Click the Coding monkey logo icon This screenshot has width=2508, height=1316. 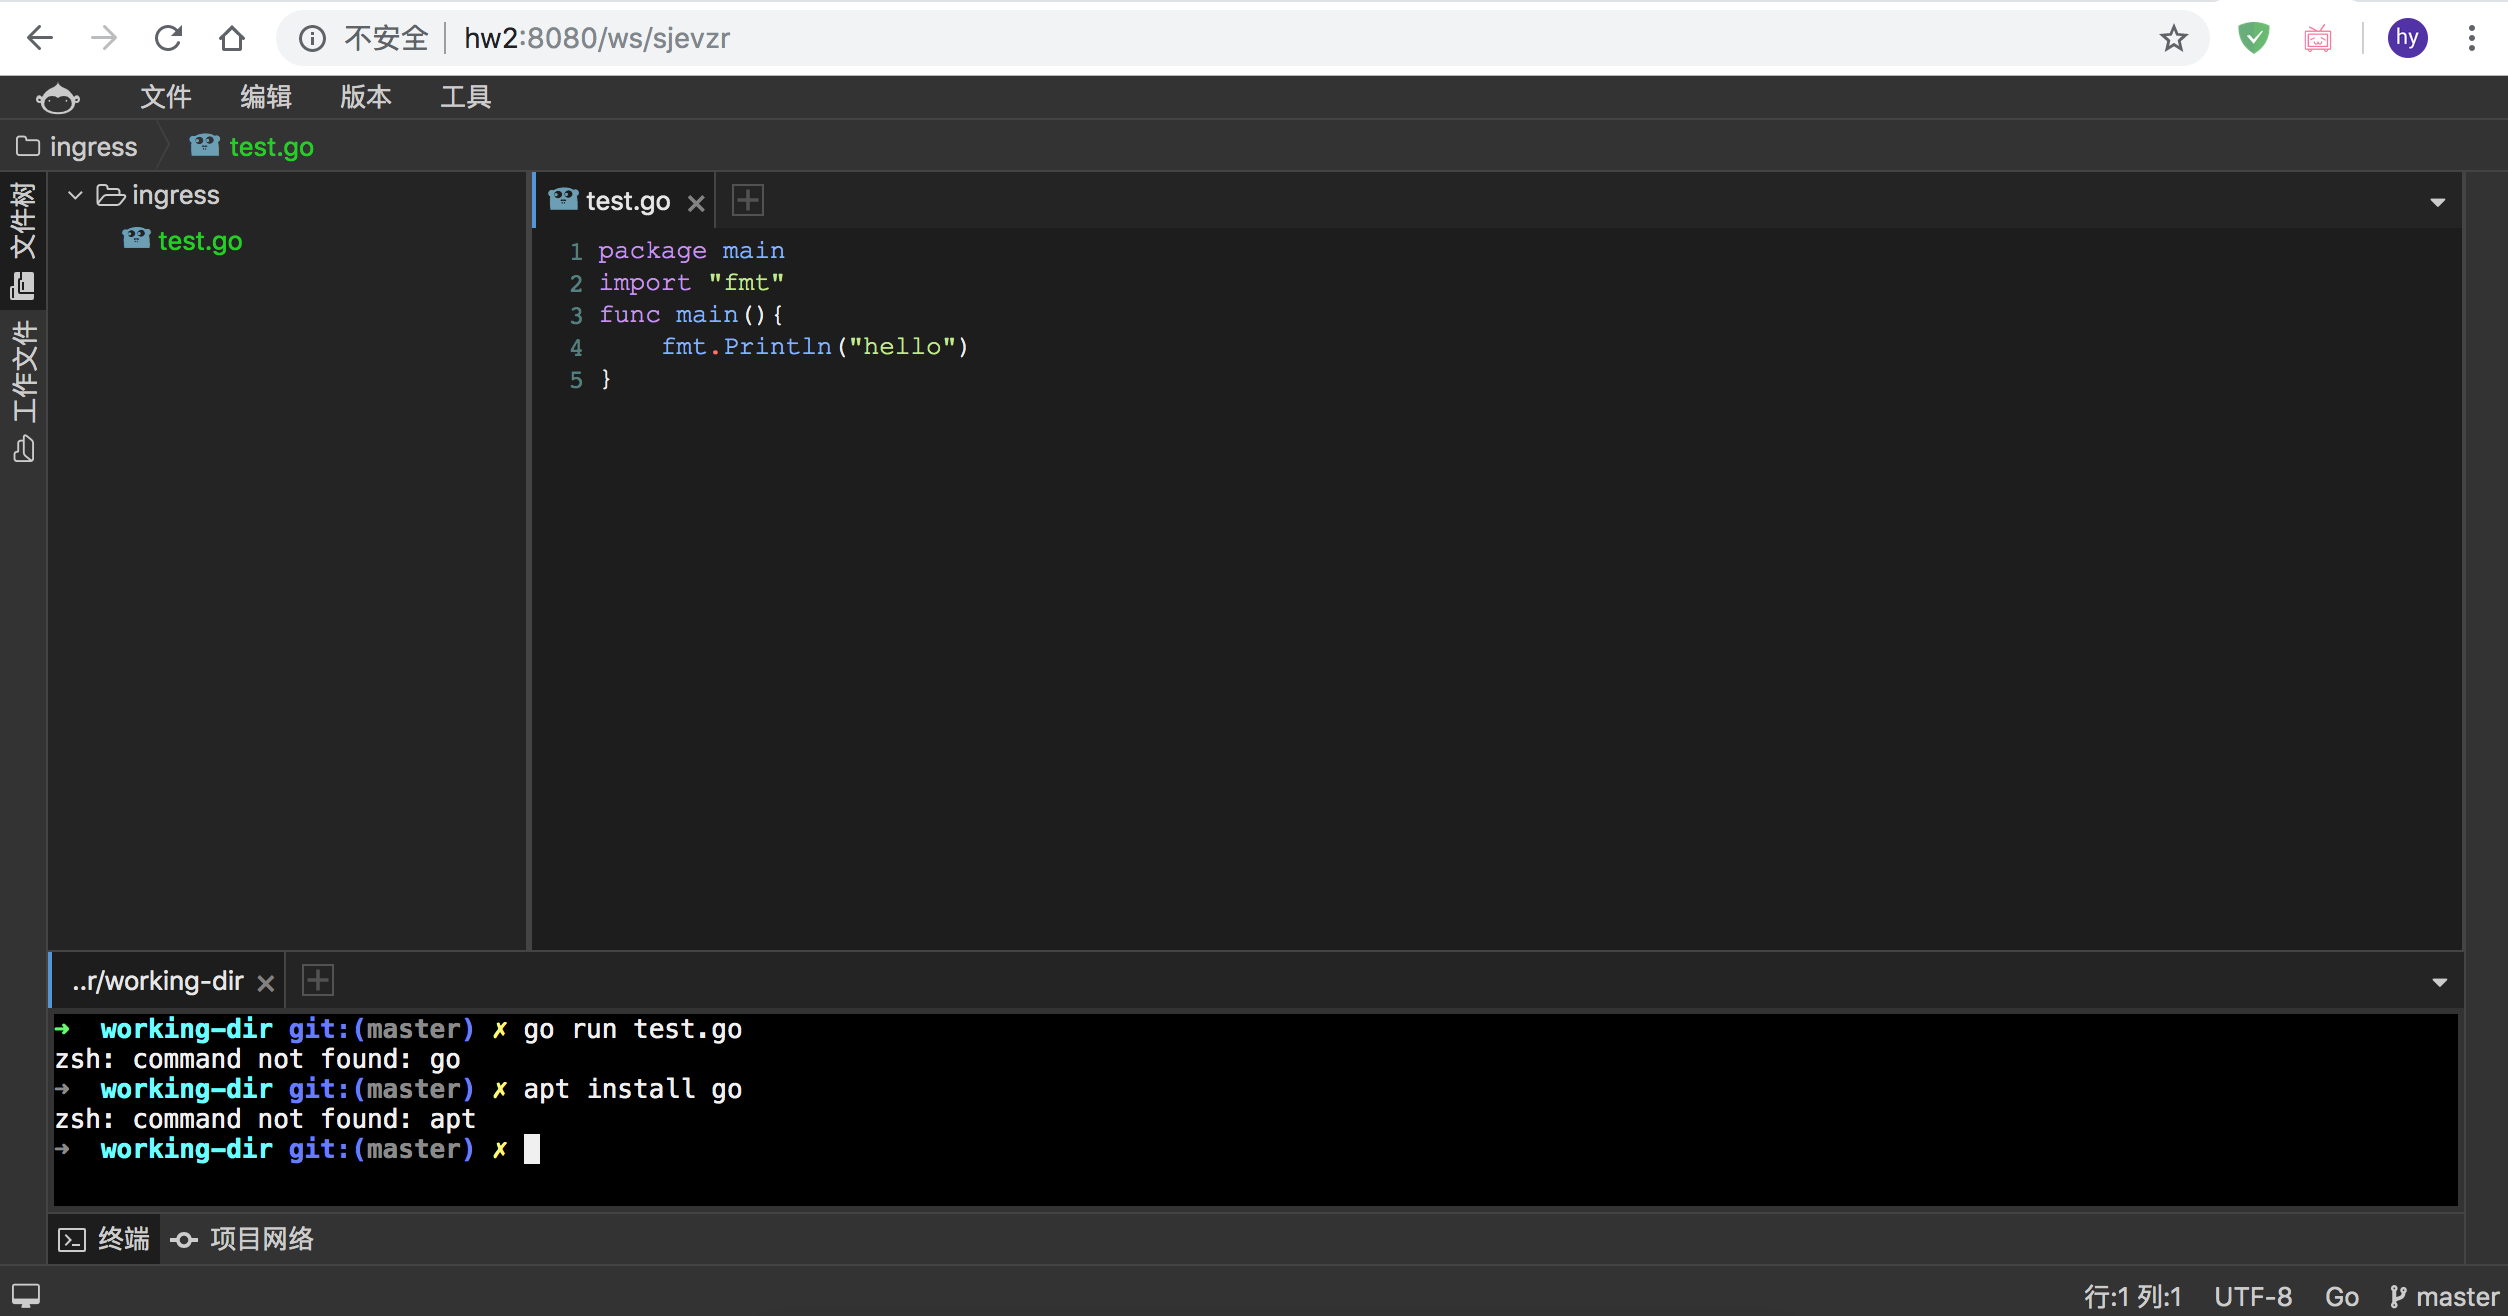[57, 98]
